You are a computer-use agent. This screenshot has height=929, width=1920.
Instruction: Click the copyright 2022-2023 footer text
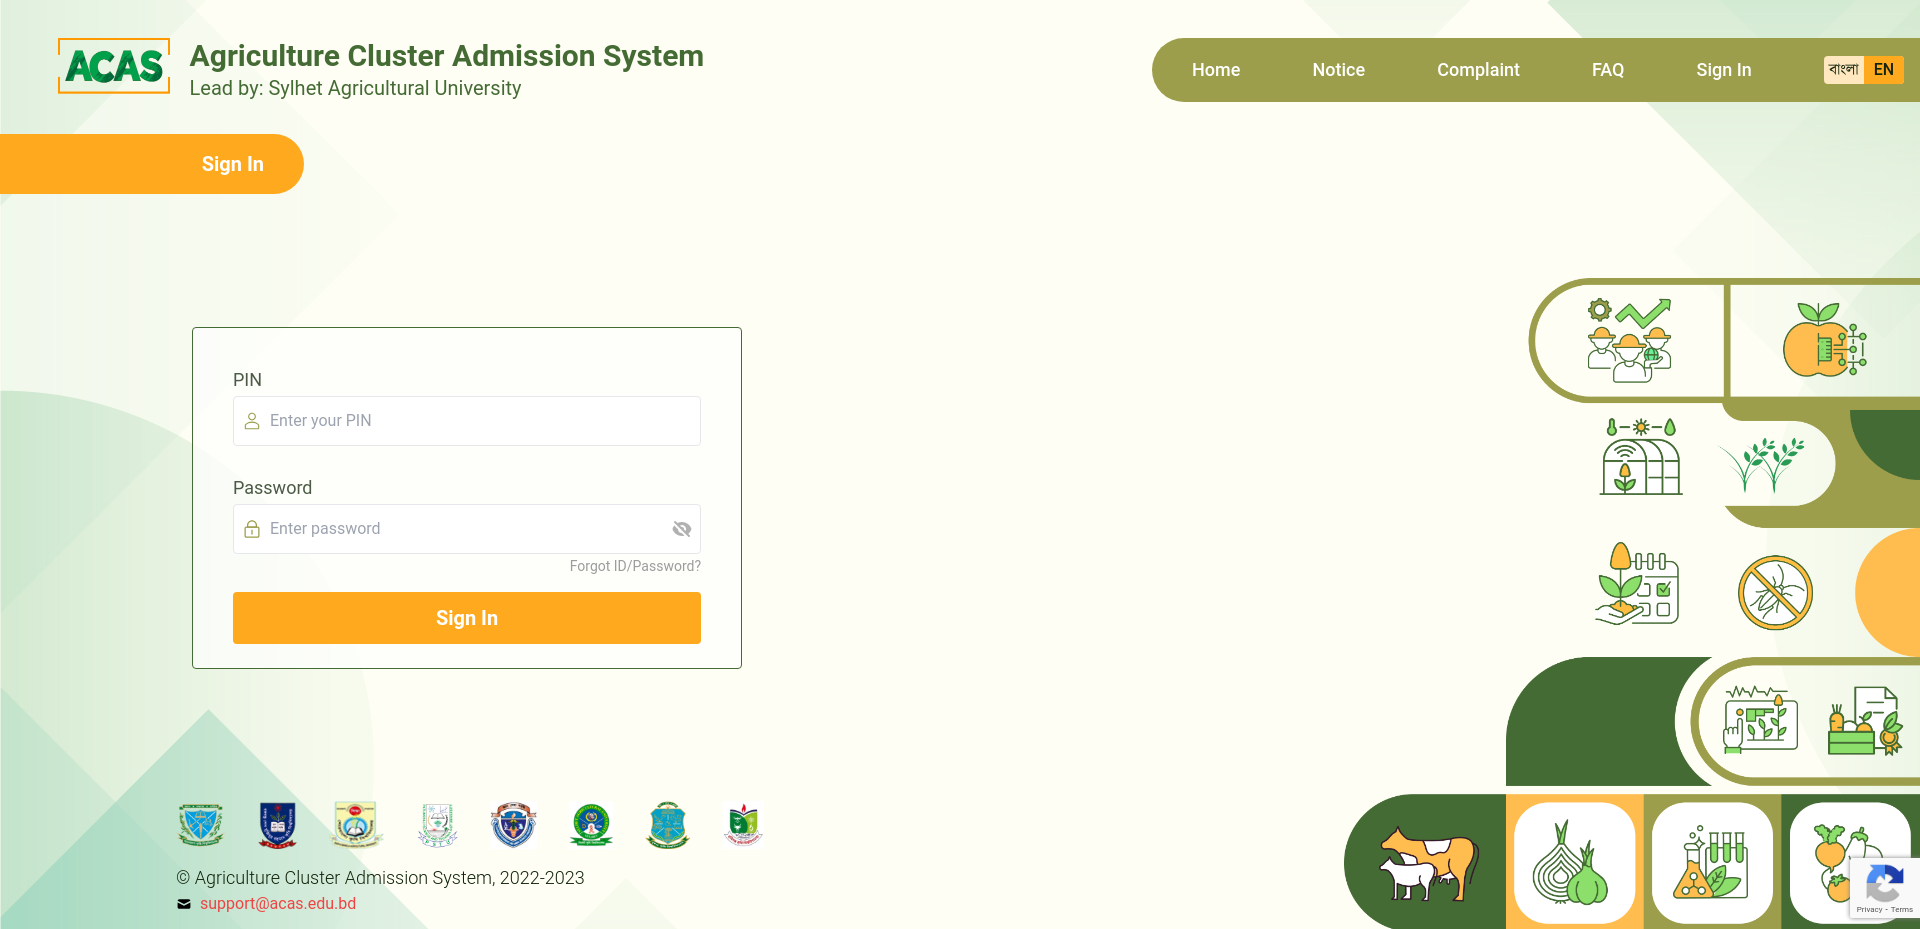pos(380,878)
